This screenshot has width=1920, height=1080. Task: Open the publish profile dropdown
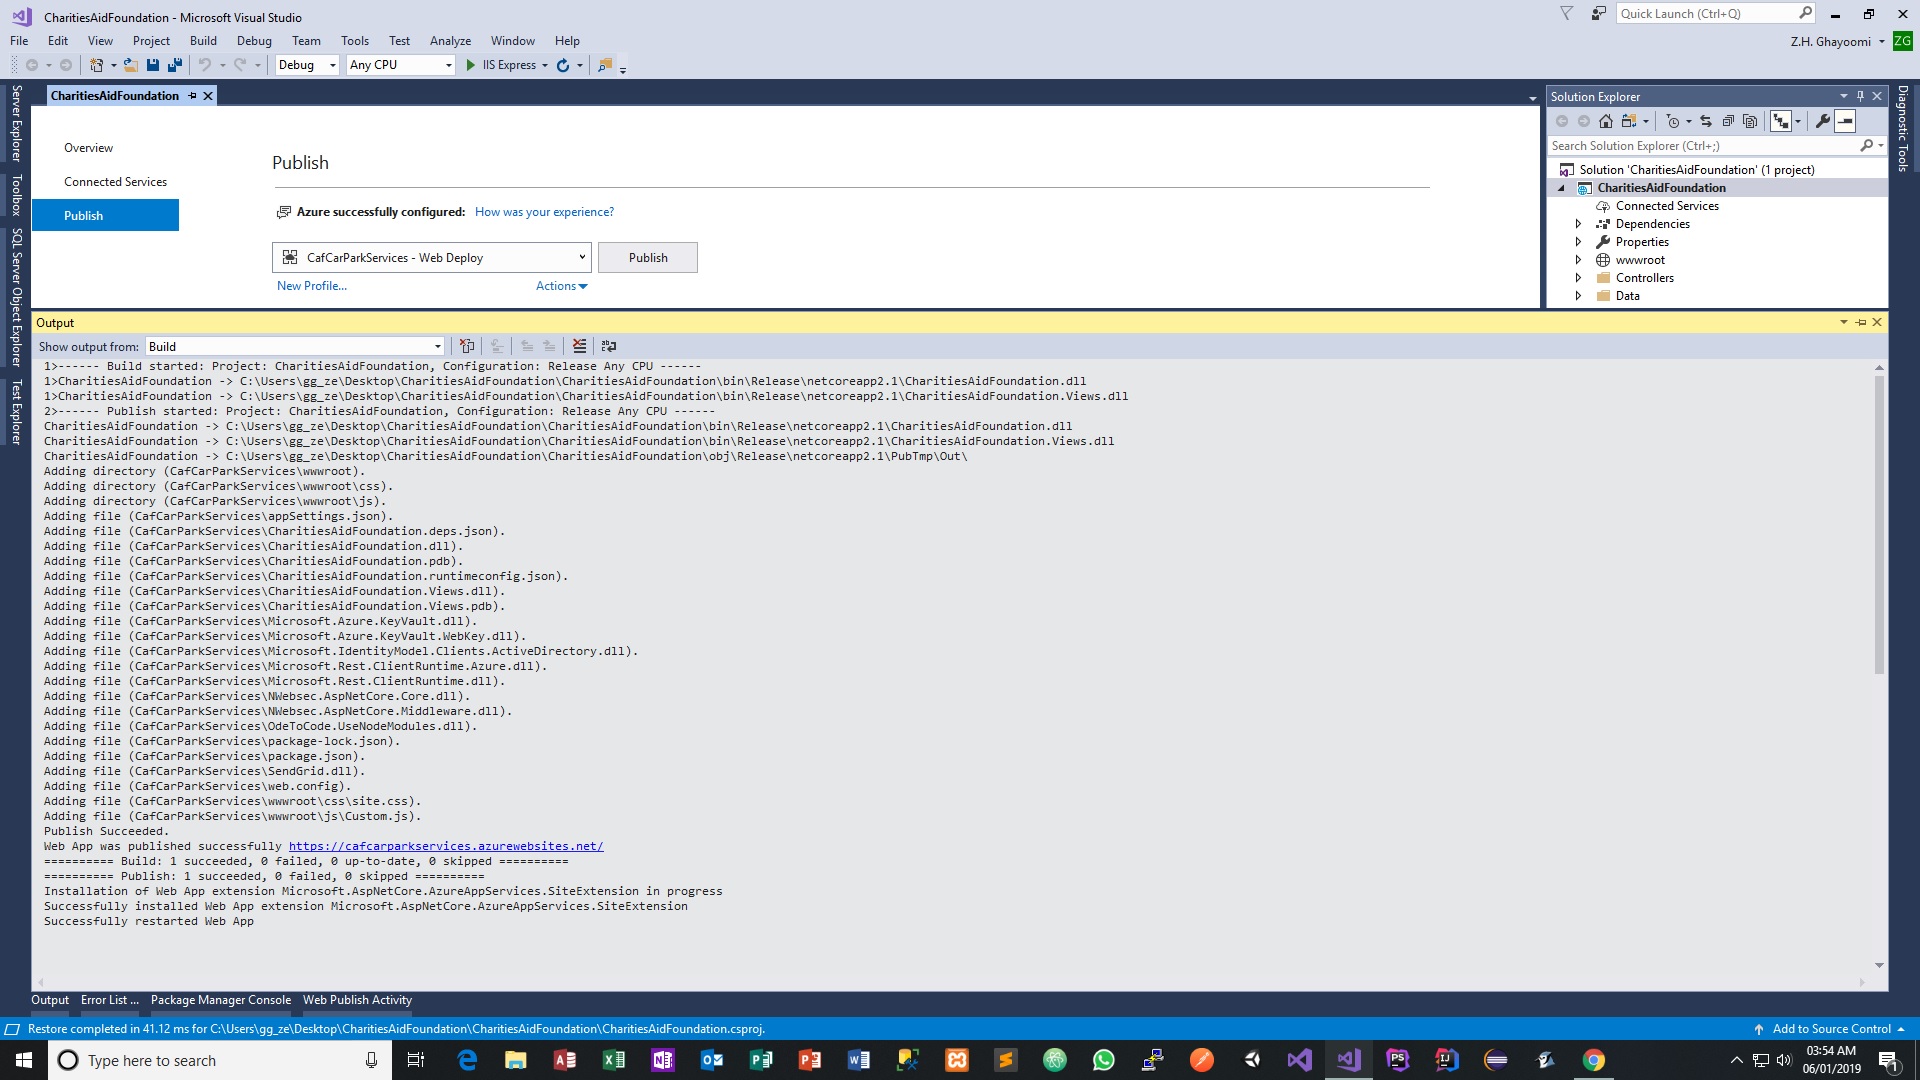(x=583, y=257)
